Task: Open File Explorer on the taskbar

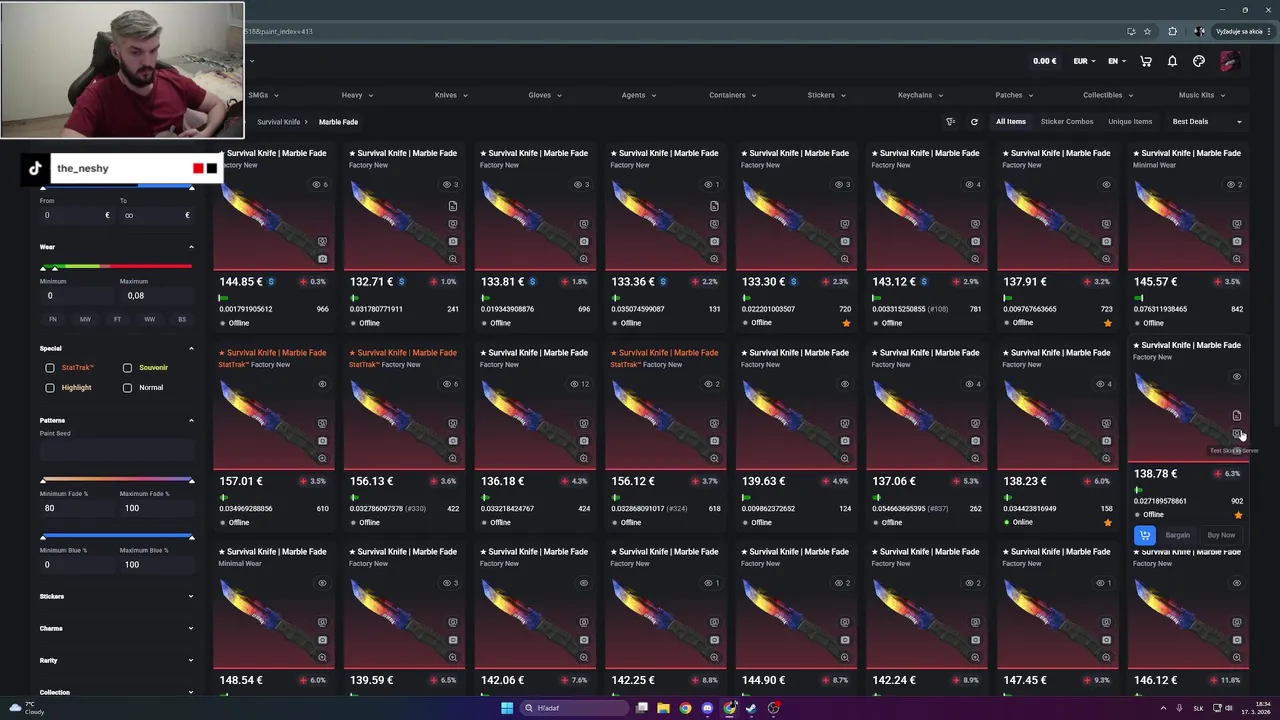Action: click(663, 708)
